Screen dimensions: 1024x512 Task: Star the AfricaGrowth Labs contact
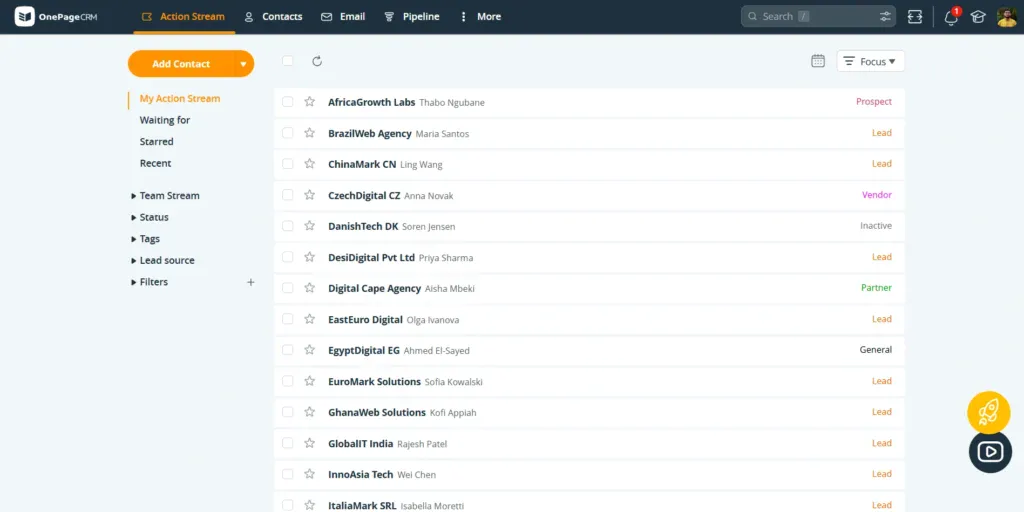click(x=310, y=102)
